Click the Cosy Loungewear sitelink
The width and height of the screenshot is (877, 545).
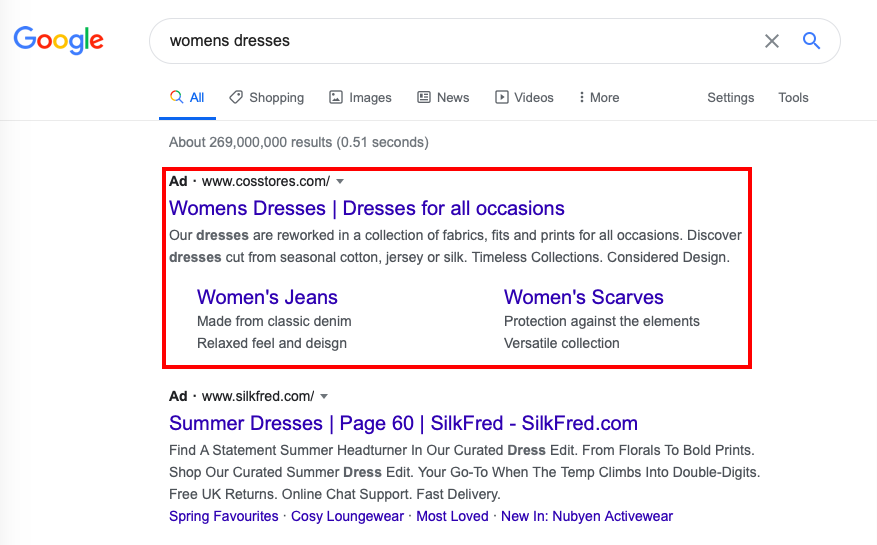tap(347, 516)
